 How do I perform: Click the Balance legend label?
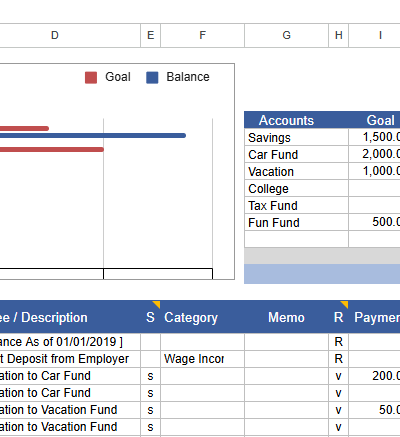point(188,77)
